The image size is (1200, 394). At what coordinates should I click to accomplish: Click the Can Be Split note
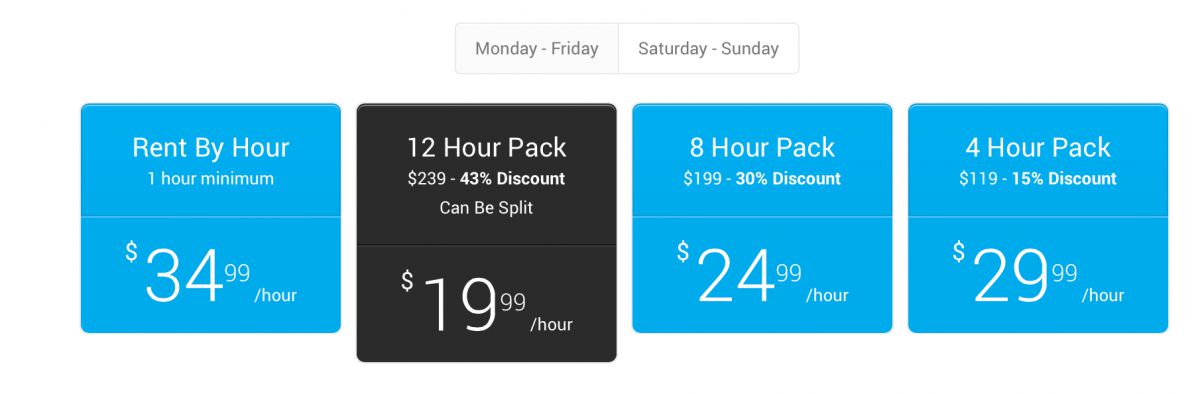(x=487, y=208)
